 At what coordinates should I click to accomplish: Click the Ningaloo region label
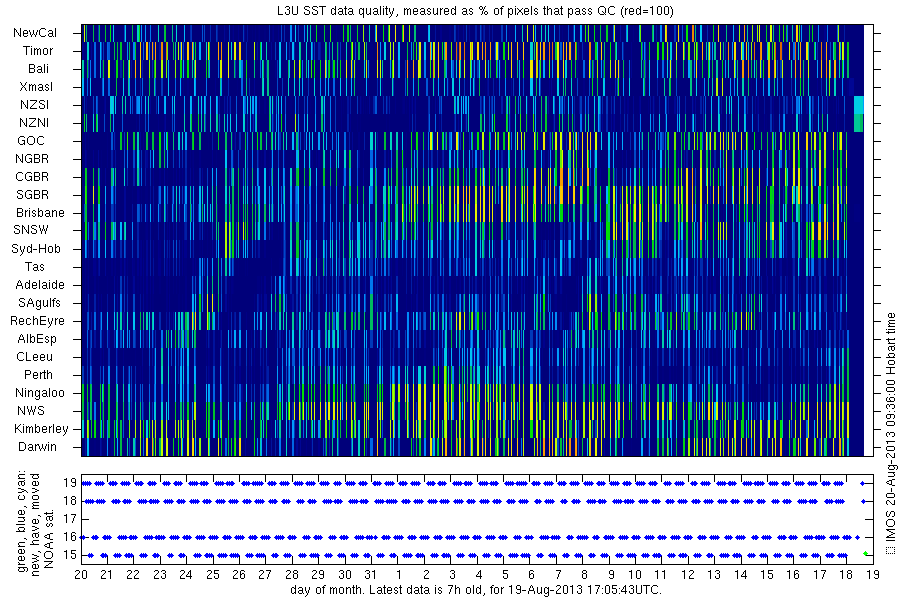click(x=40, y=393)
